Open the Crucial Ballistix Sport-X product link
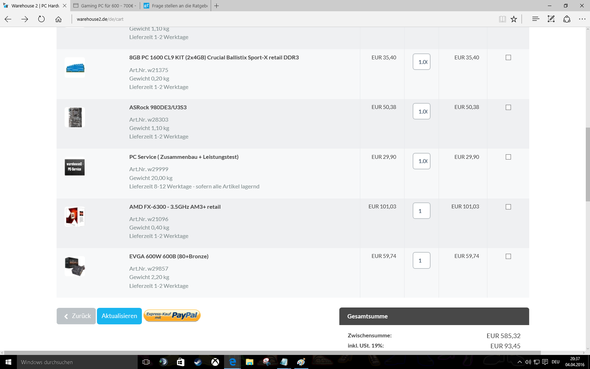The width and height of the screenshot is (590, 369). pos(214,58)
